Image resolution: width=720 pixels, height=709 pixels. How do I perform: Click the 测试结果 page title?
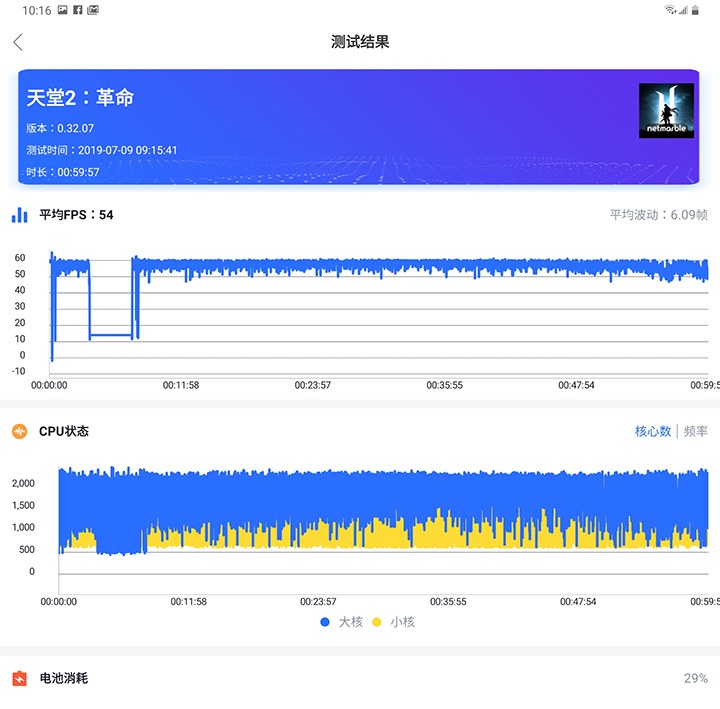360,42
